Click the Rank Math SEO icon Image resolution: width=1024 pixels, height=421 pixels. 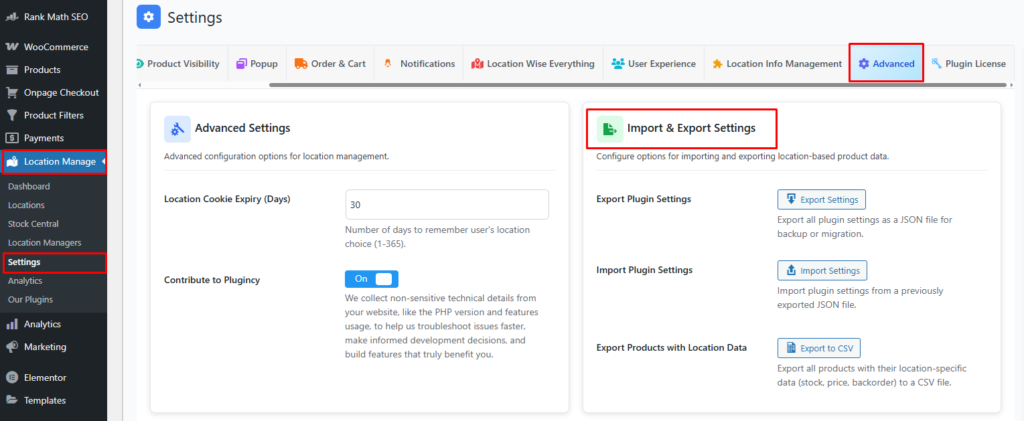click(12, 17)
